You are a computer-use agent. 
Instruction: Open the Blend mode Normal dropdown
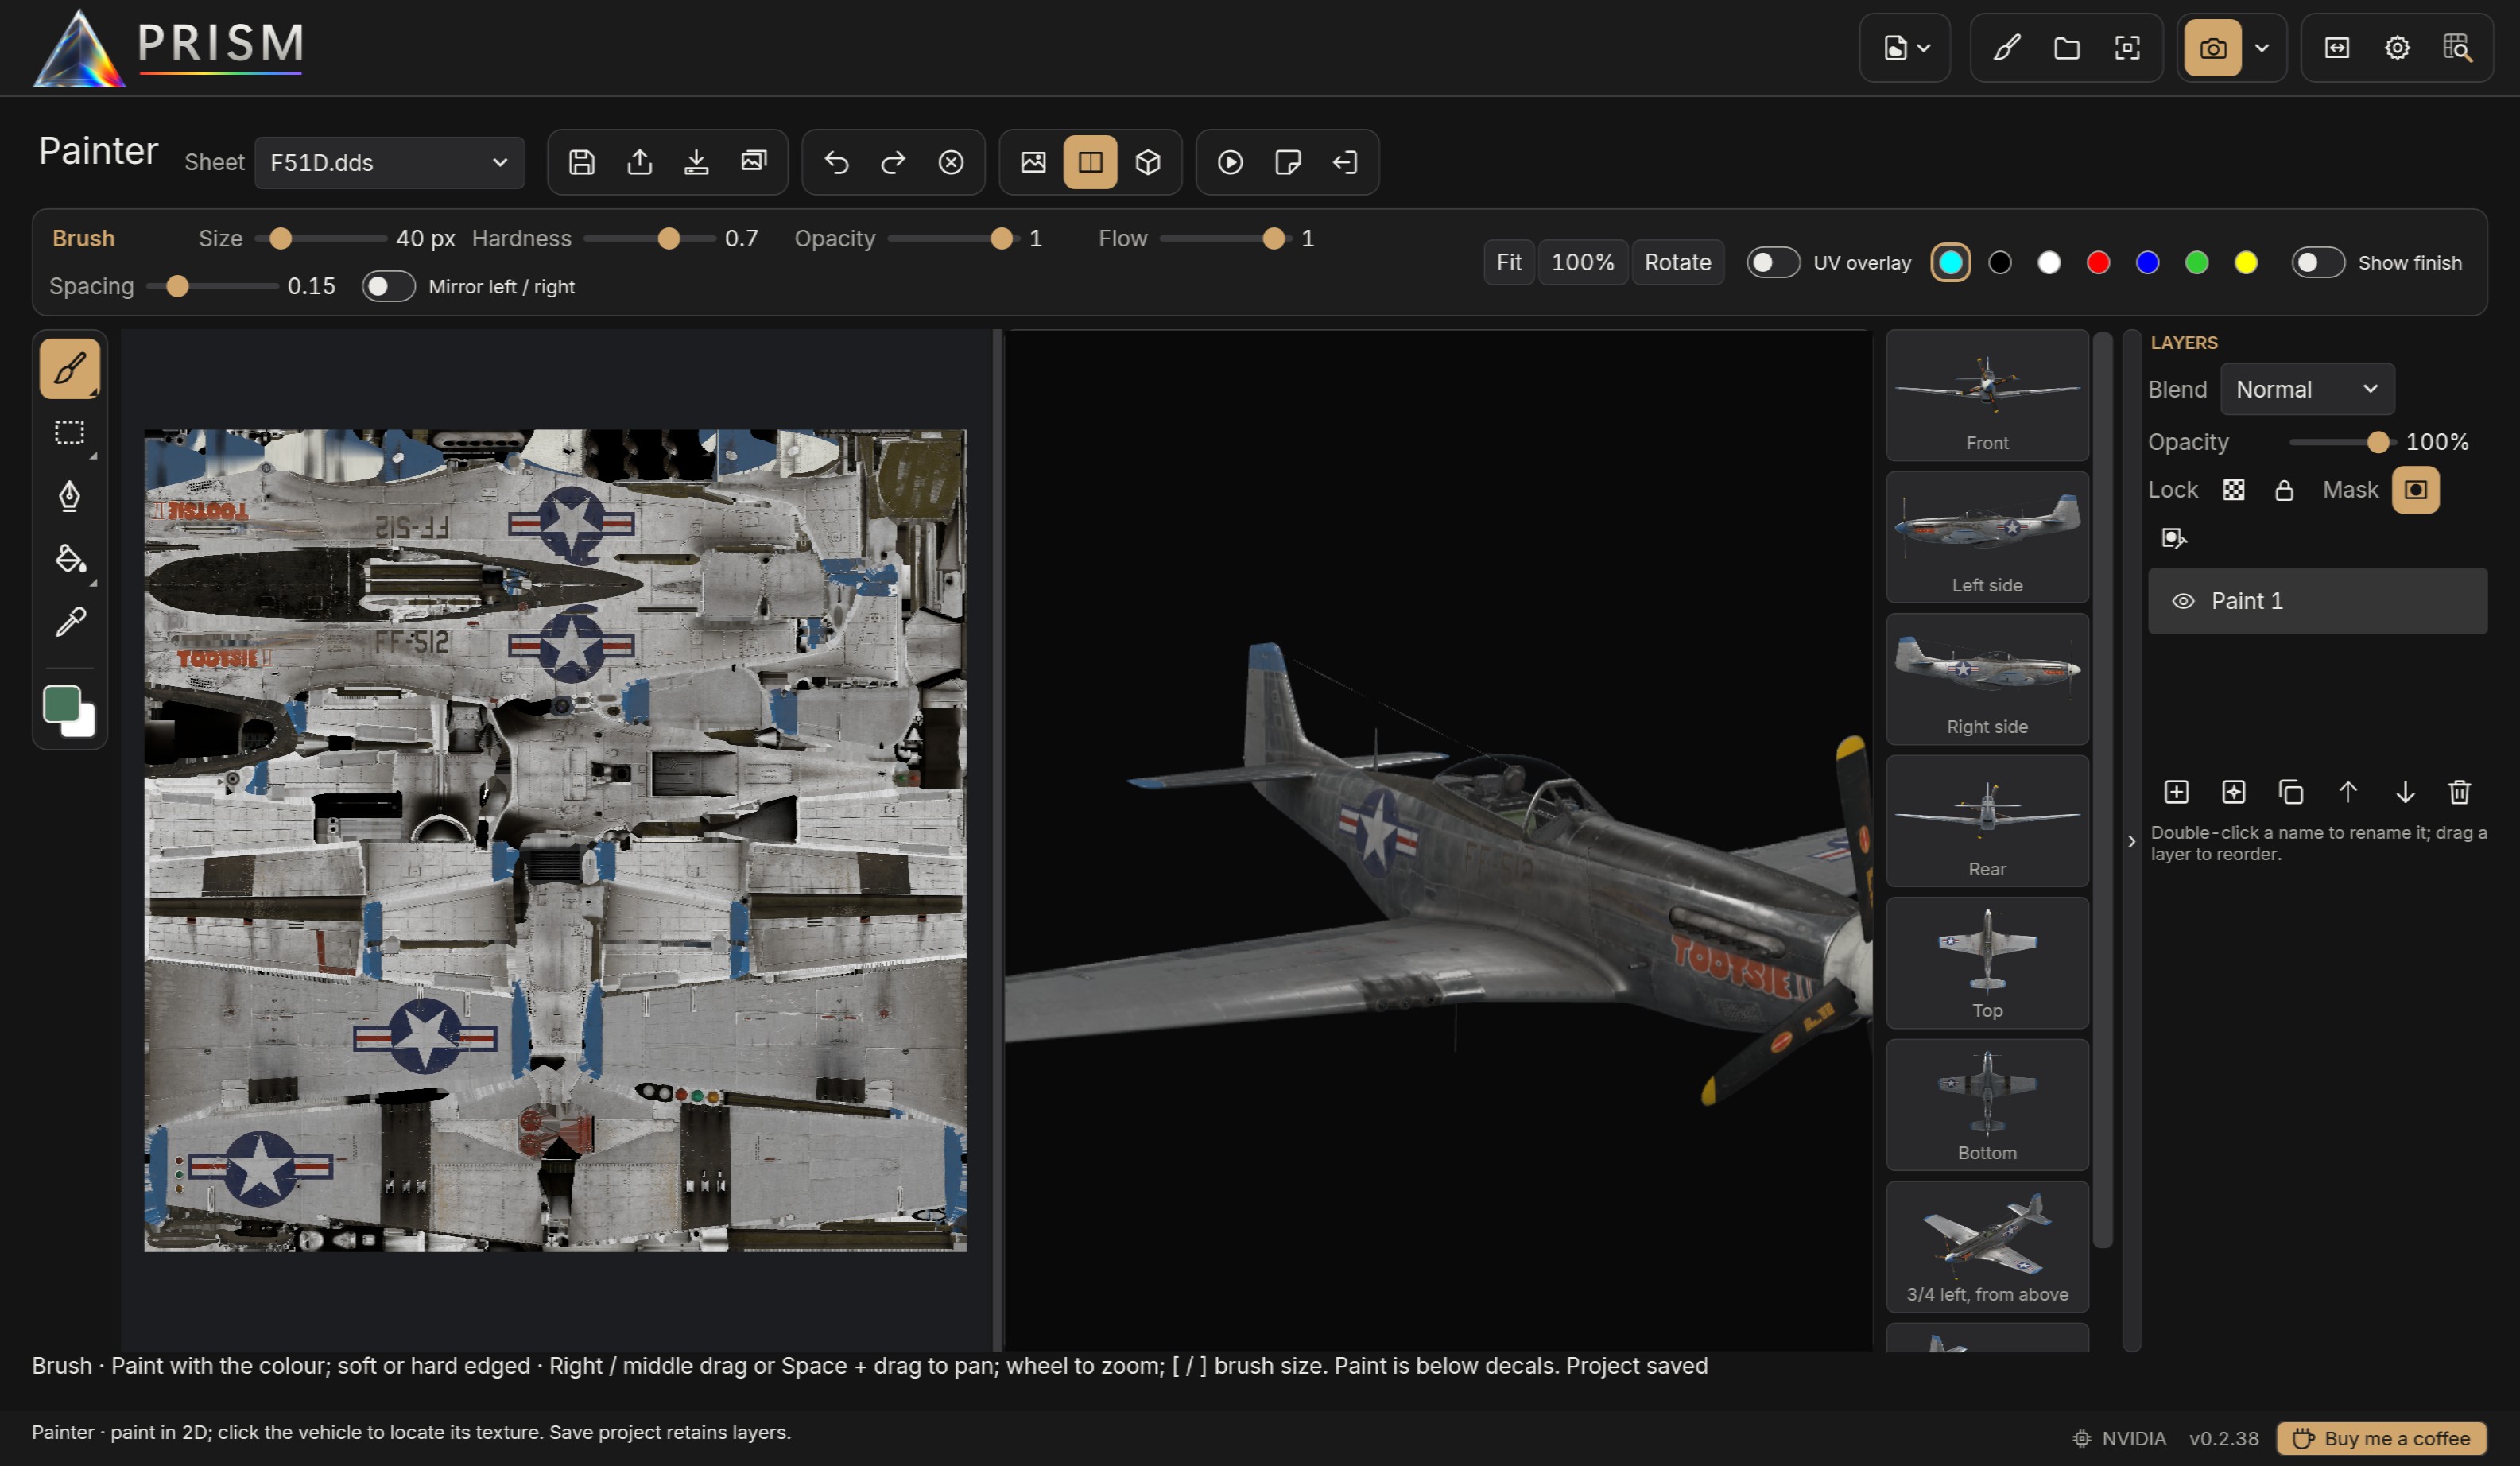2307,389
